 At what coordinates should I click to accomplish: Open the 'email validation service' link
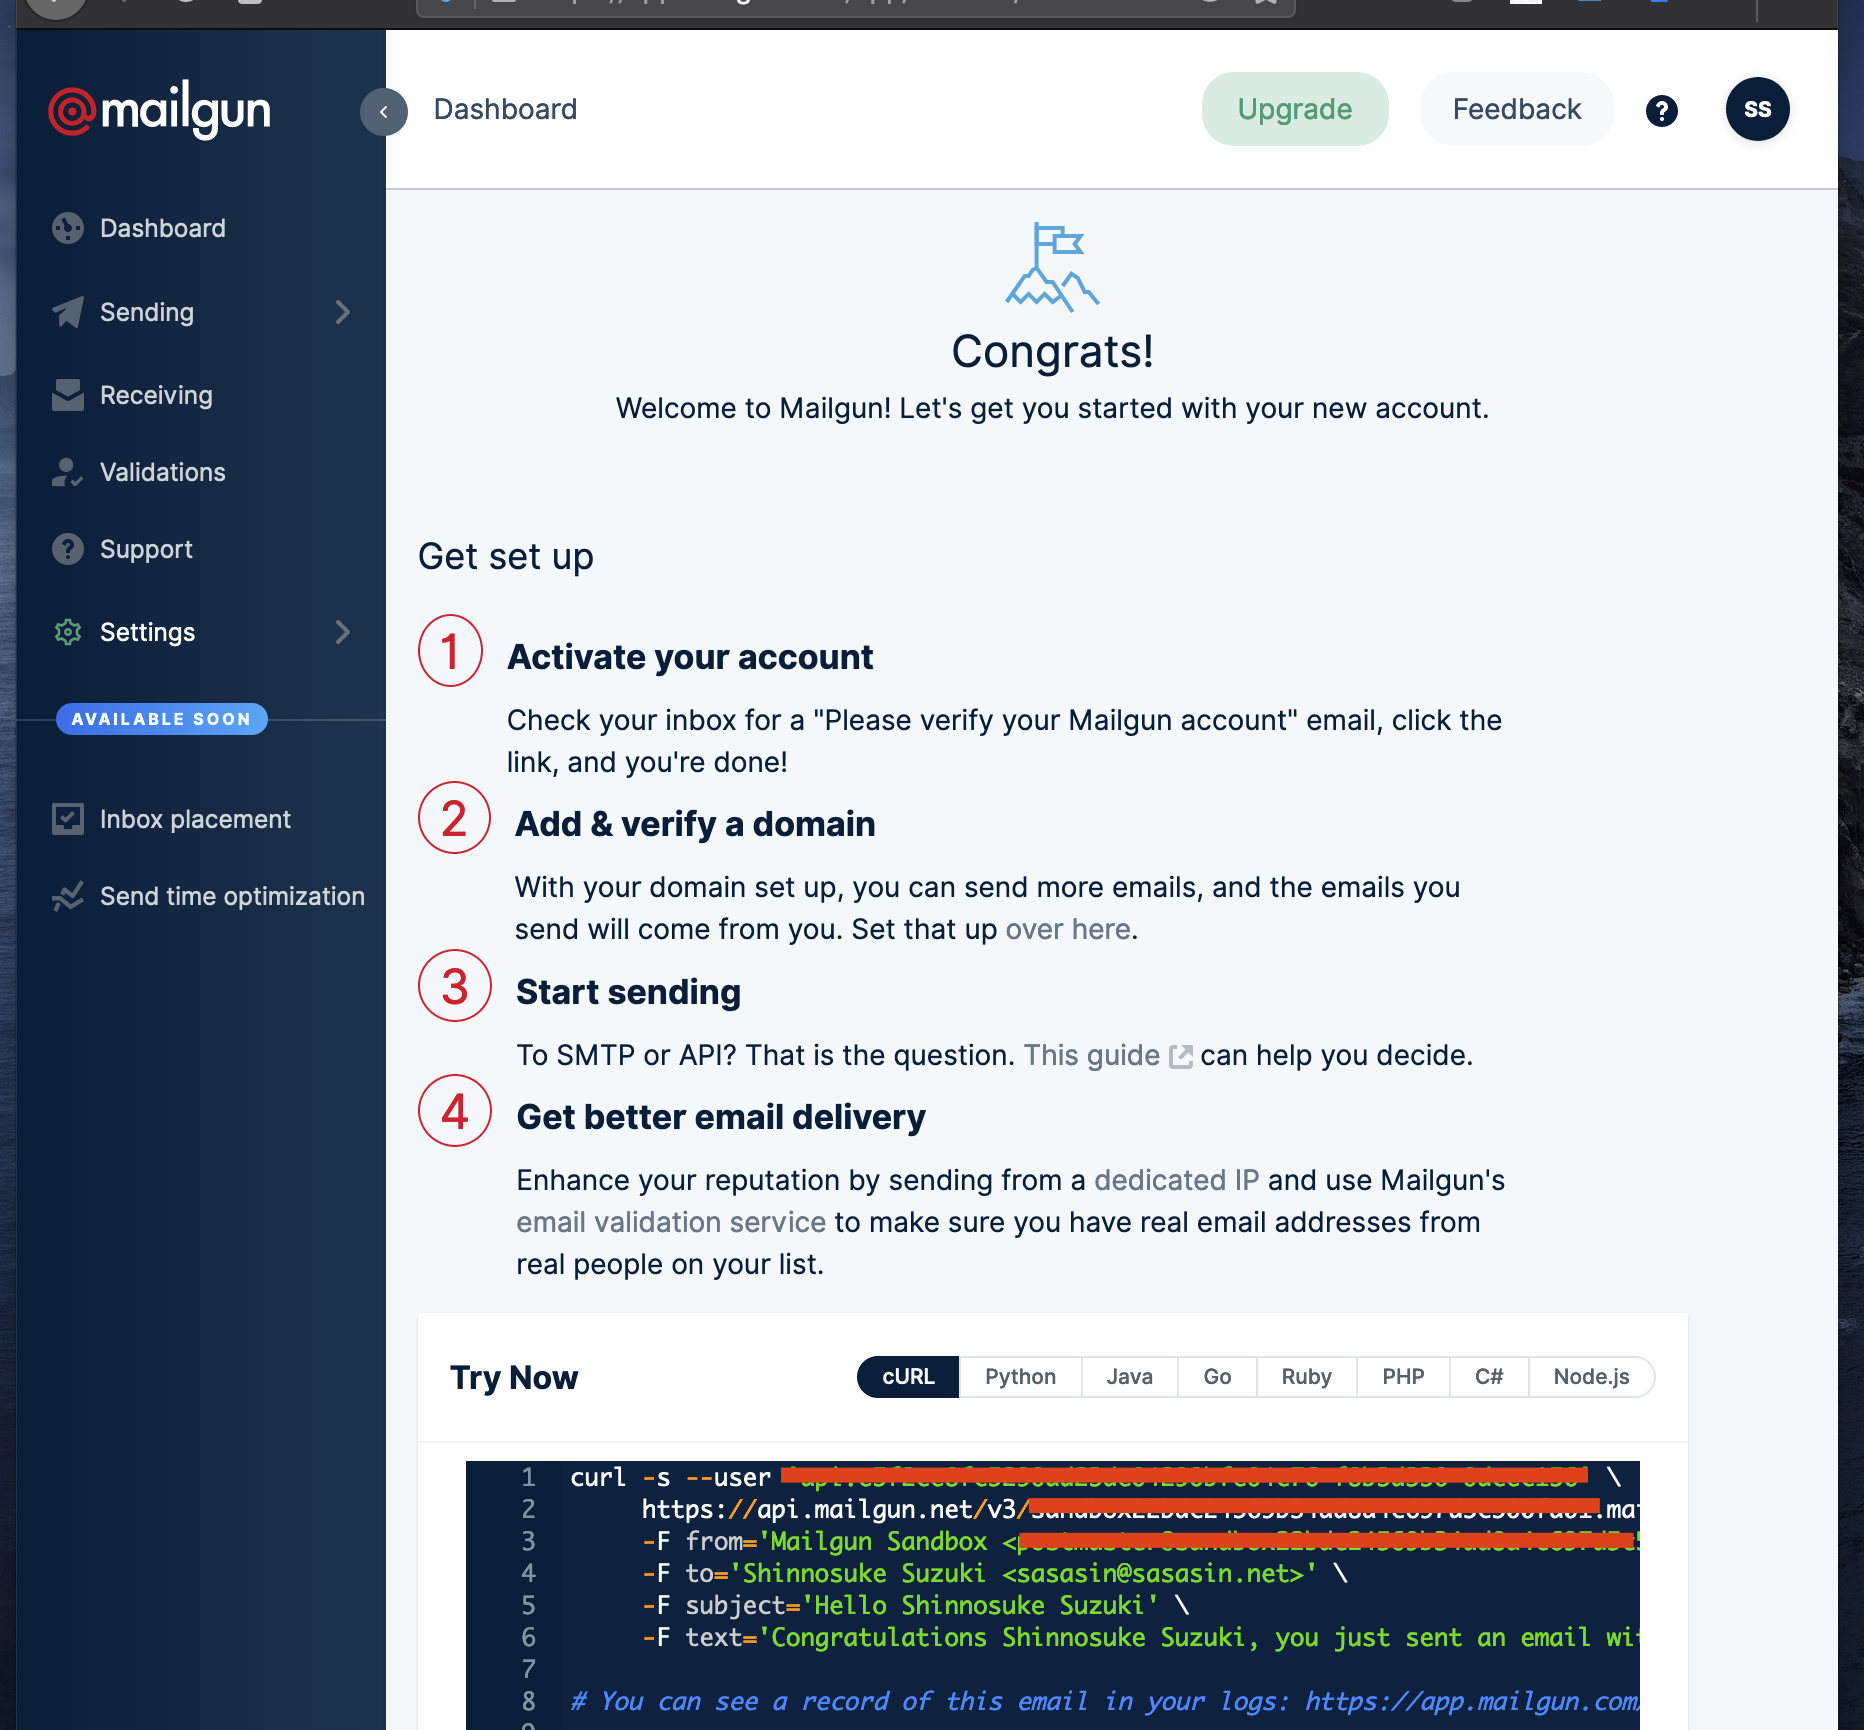tap(671, 1222)
